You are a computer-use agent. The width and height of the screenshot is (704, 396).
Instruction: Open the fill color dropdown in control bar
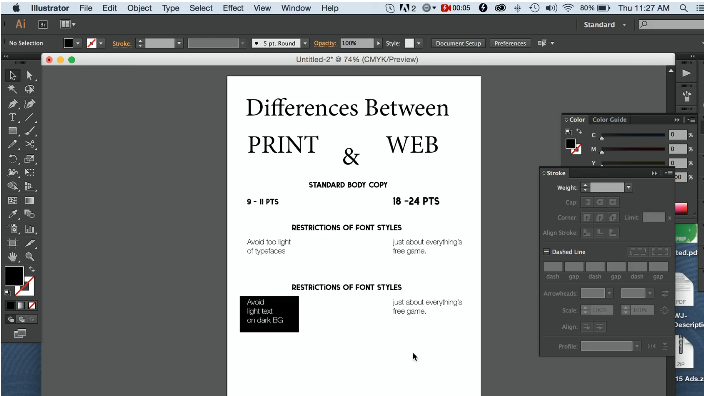78,44
